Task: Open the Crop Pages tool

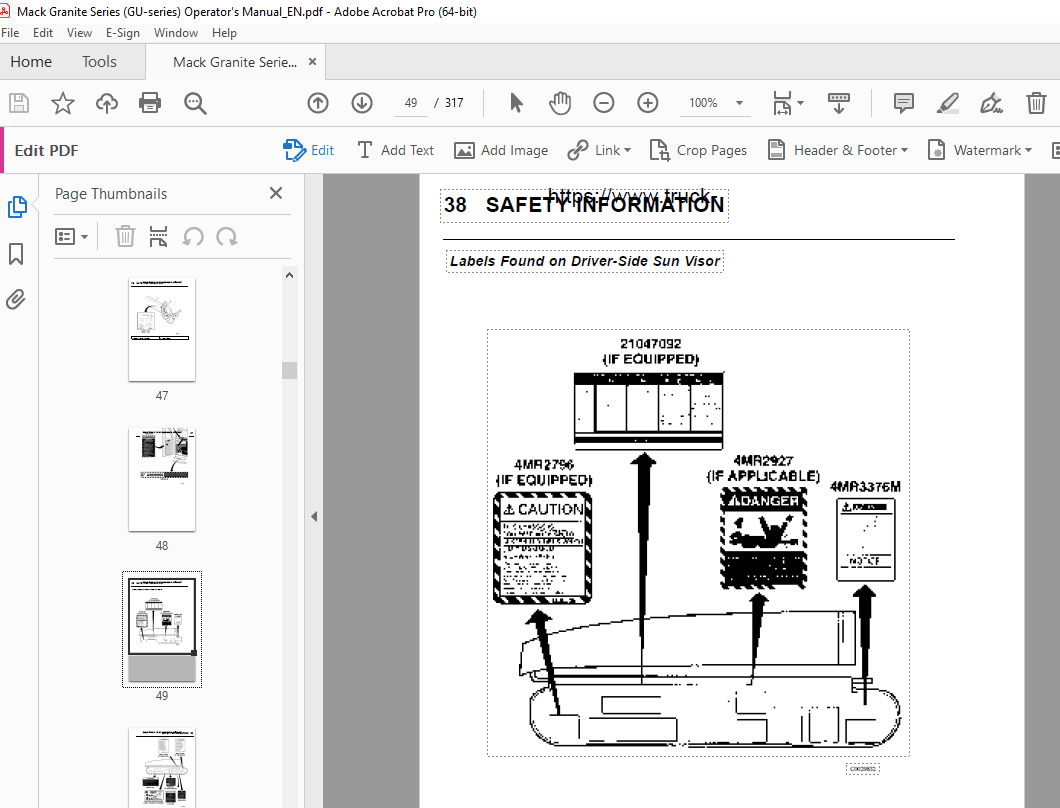Action: pos(699,150)
